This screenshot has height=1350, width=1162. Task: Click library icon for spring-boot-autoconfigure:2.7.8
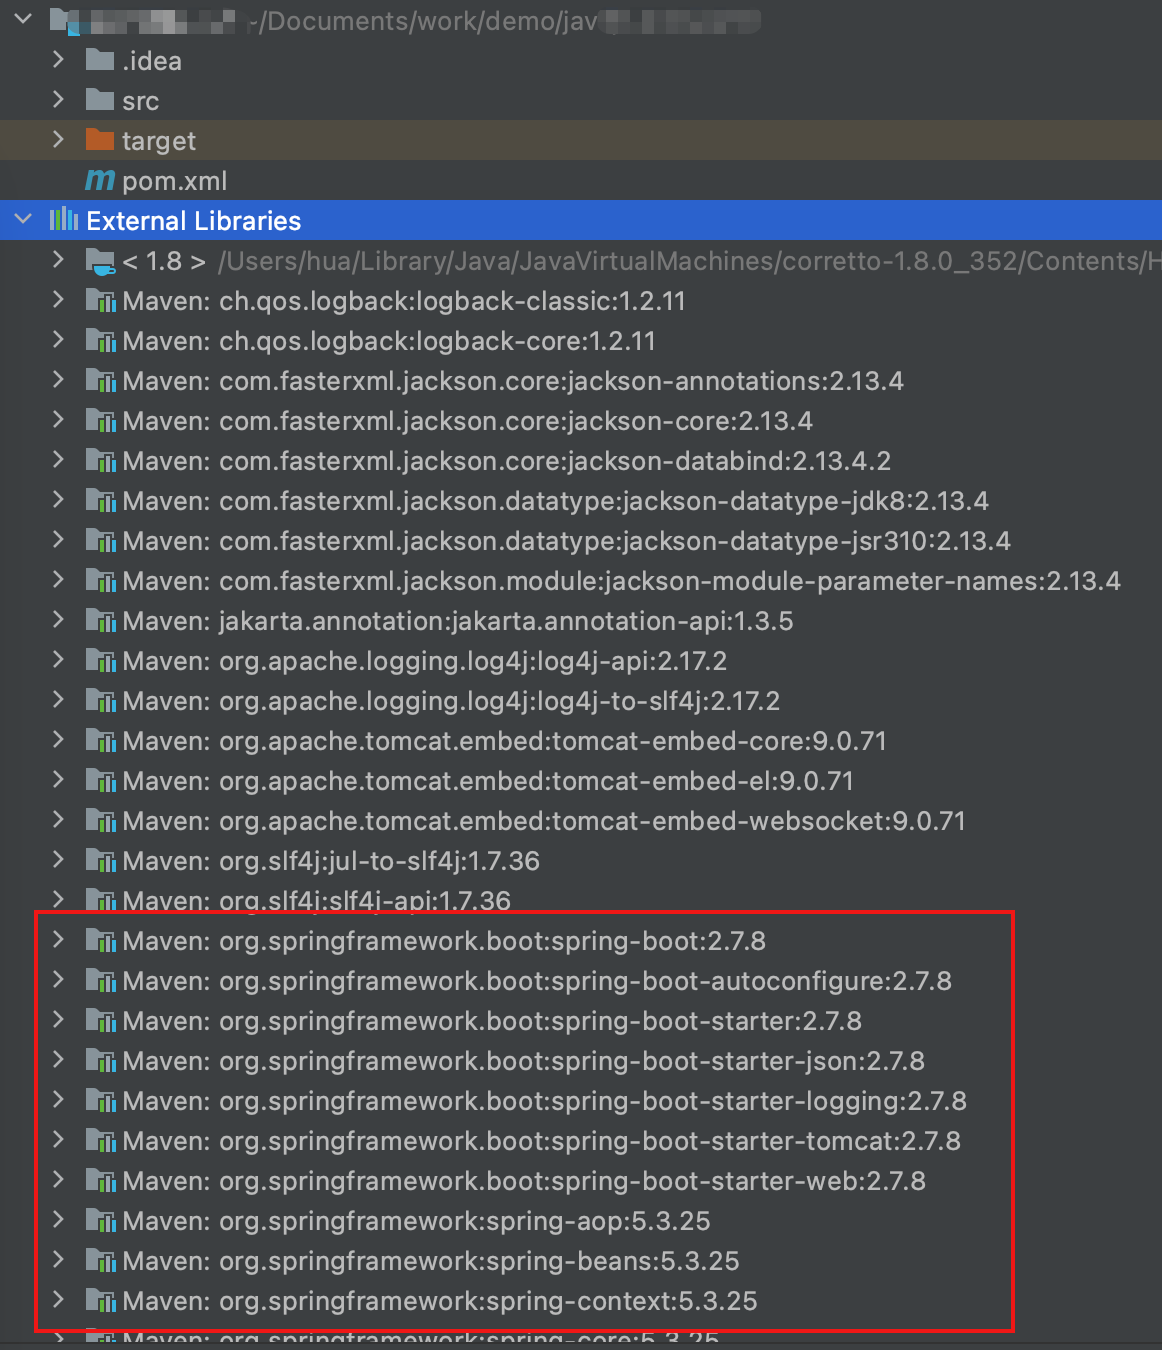[x=101, y=981]
